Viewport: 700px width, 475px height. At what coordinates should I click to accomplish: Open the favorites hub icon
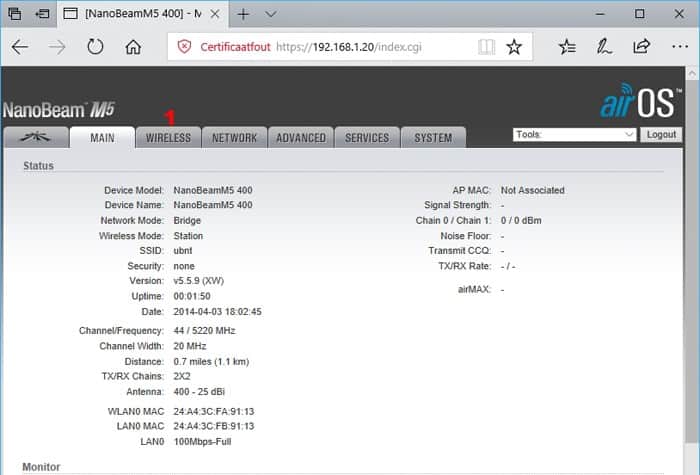(567, 46)
